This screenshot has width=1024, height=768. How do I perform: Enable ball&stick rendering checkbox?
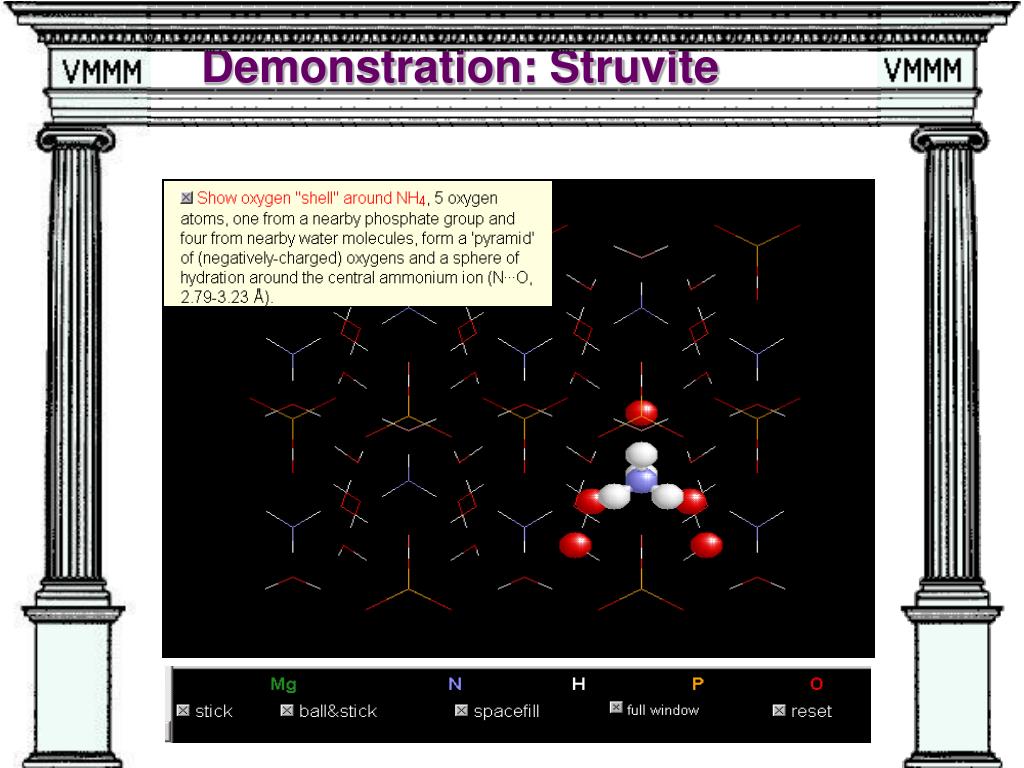click(x=287, y=710)
